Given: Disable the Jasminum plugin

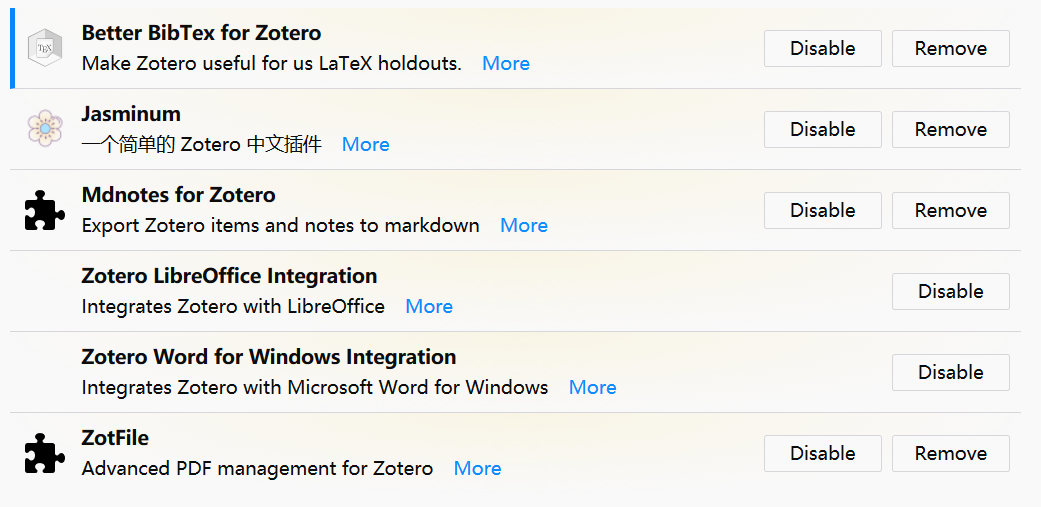Looking at the screenshot, I should 822,129.
